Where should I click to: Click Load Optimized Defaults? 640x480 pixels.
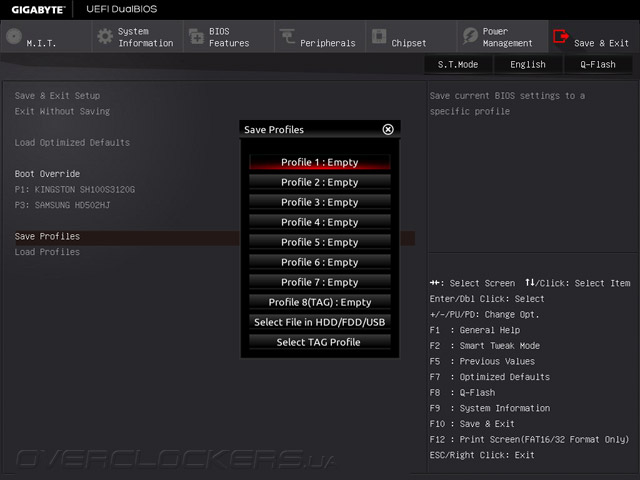point(72,142)
